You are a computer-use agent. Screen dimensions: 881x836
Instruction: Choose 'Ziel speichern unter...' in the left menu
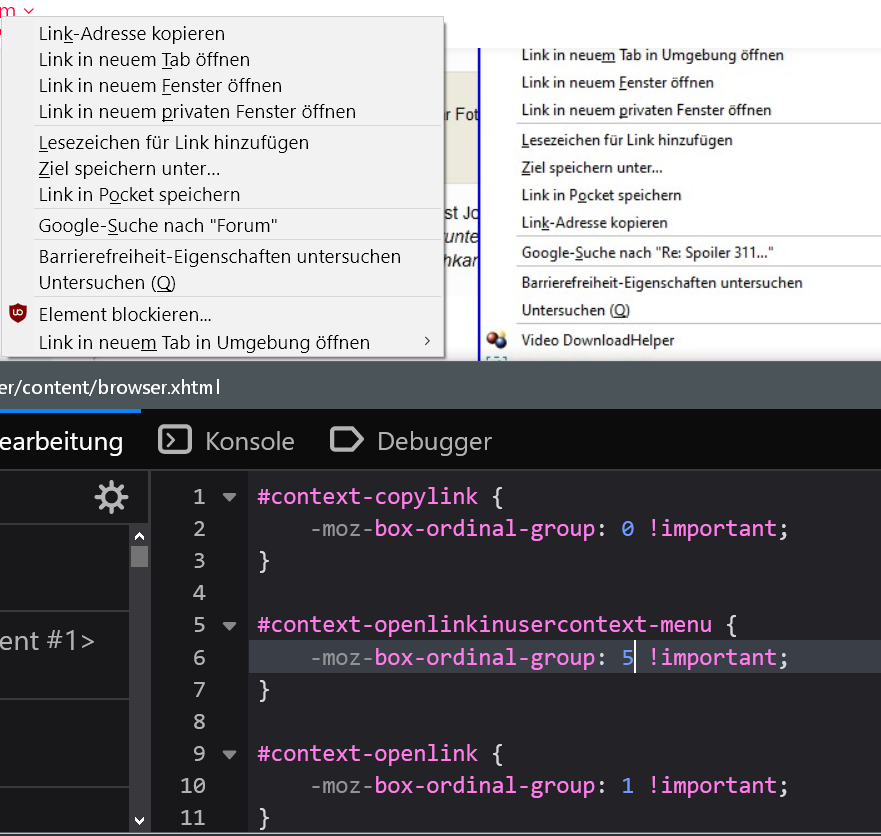pos(129,169)
